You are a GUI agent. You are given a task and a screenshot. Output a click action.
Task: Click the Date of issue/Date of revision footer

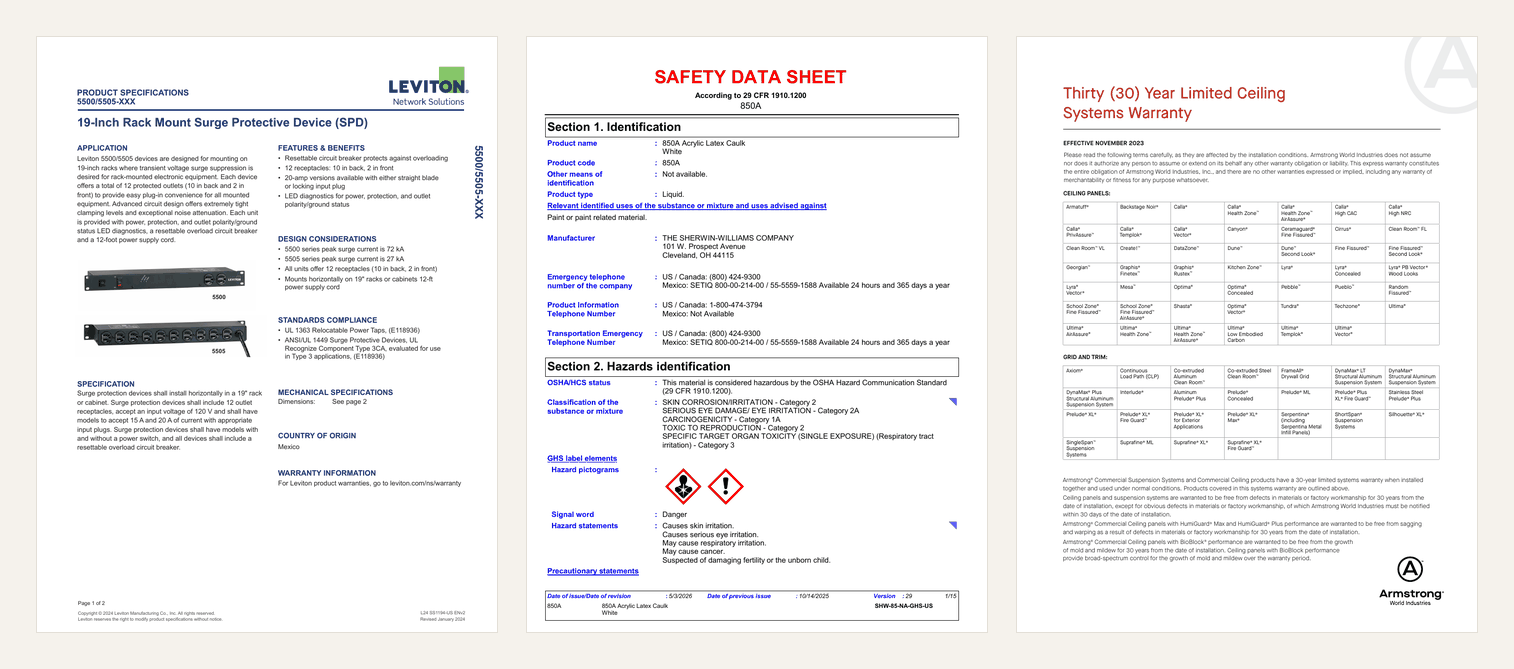point(589,595)
